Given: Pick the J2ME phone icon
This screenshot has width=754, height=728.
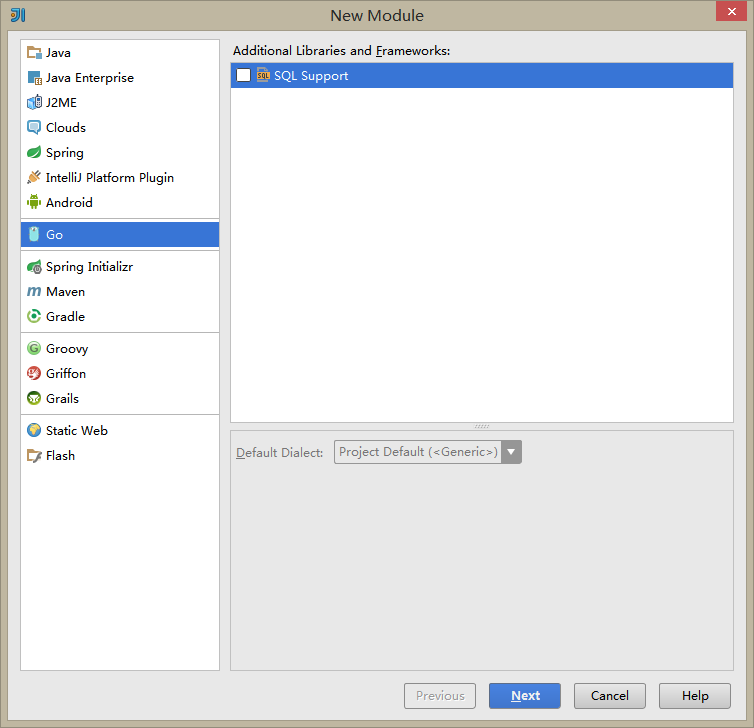Looking at the screenshot, I should click(x=34, y=102).
